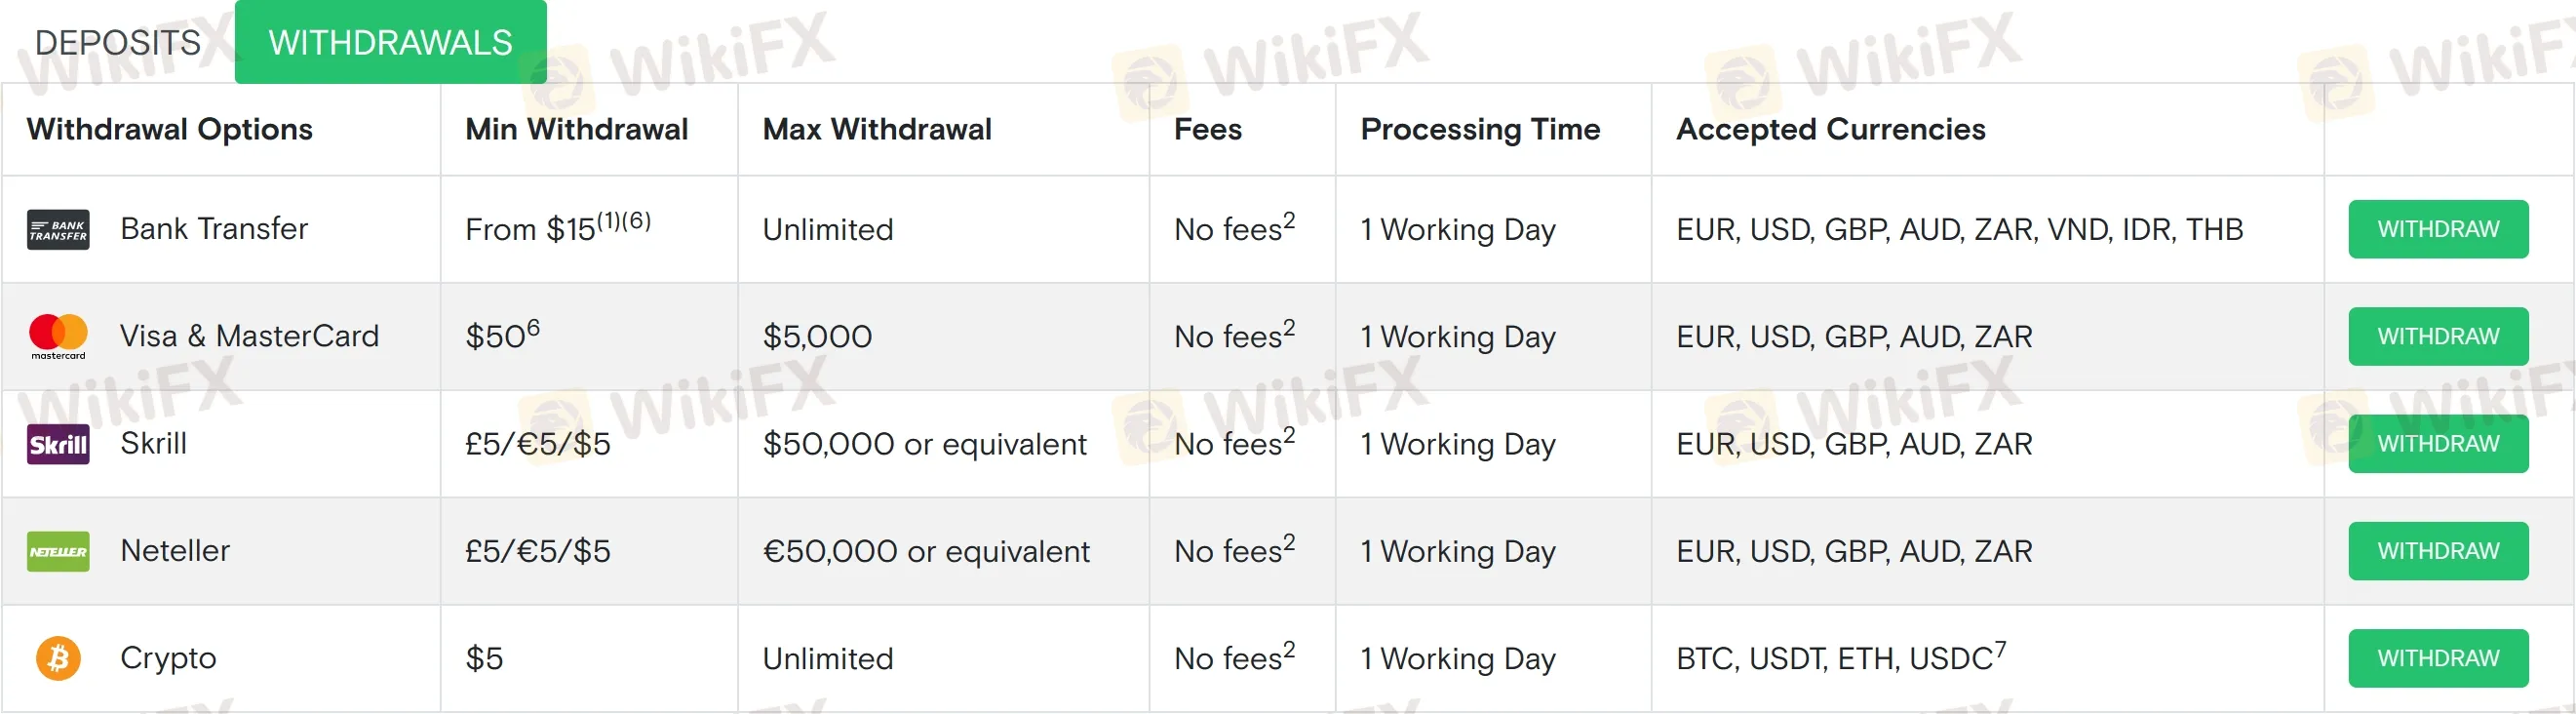The width and height of the screenshot is (2576, 714).
Task: Click the Accepted Currencies column header
Action: point(1831,129)
